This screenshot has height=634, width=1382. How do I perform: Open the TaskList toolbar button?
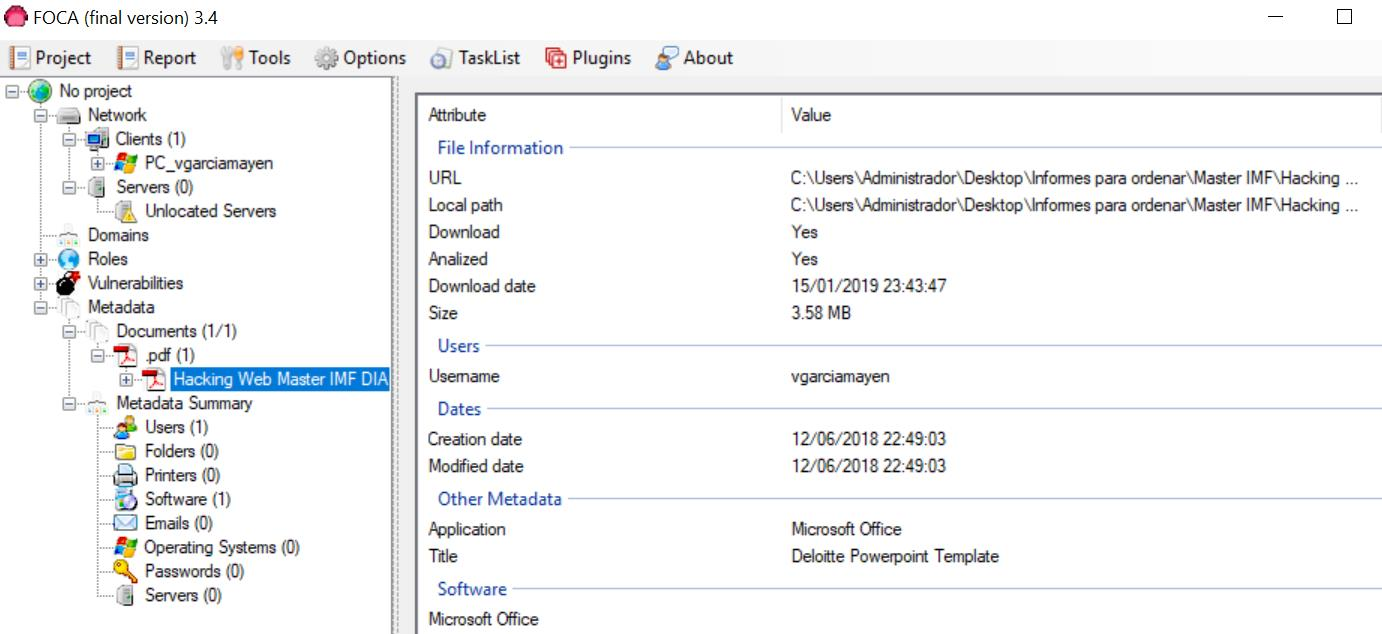476,58
